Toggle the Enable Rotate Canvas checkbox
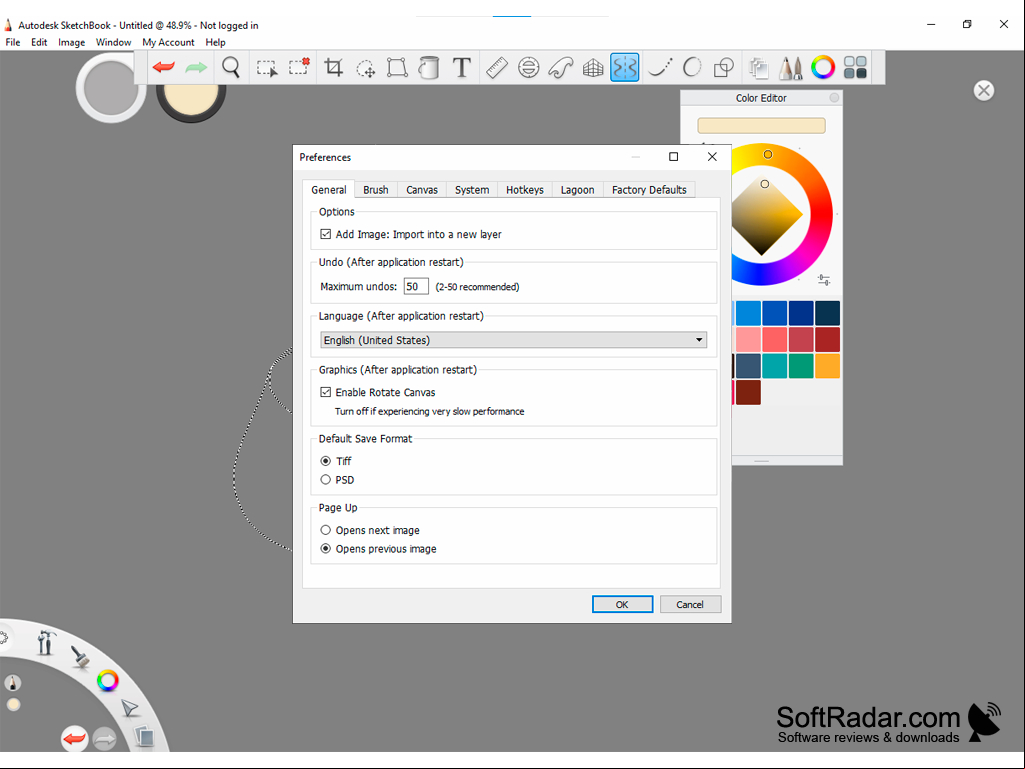 [x=326, y=392]
